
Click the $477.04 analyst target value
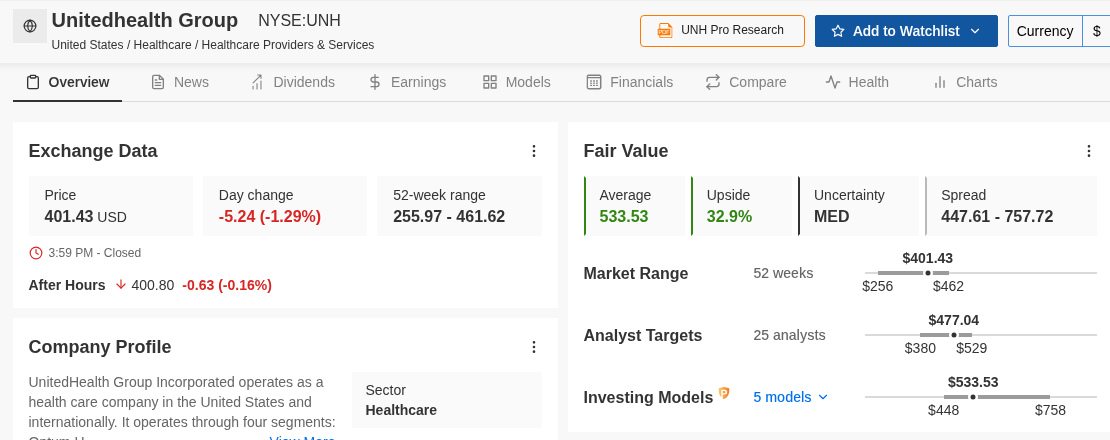click(954, 320)
